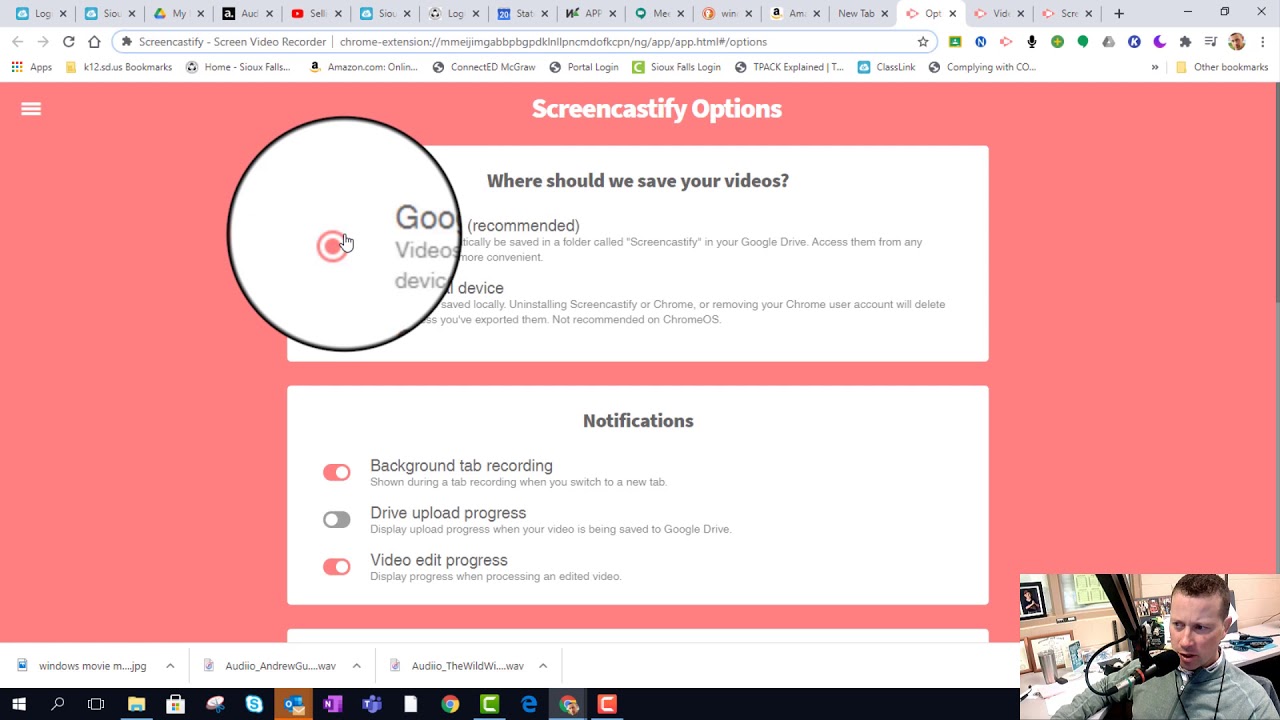Screen dimensions: 1280x720
Task: Click the browser back arrow
Action: [17, 42]
